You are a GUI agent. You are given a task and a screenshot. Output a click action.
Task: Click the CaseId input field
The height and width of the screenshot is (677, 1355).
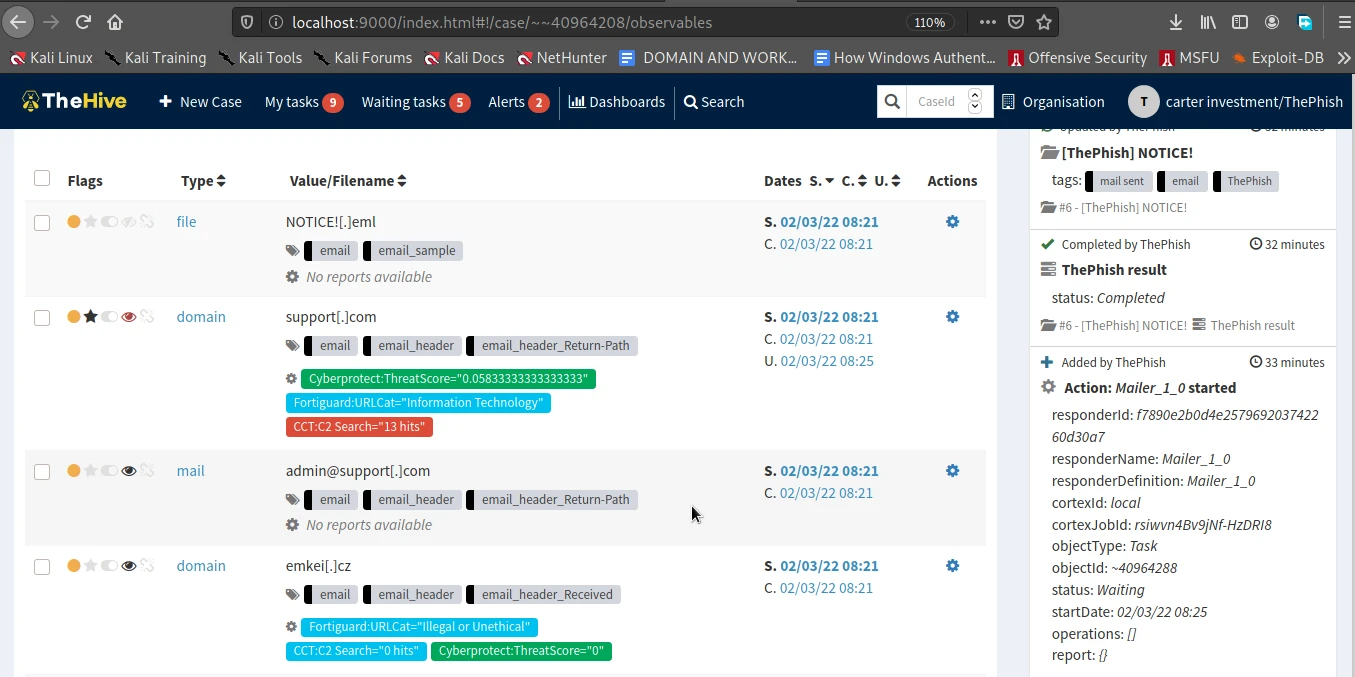(x=937, y=101)
